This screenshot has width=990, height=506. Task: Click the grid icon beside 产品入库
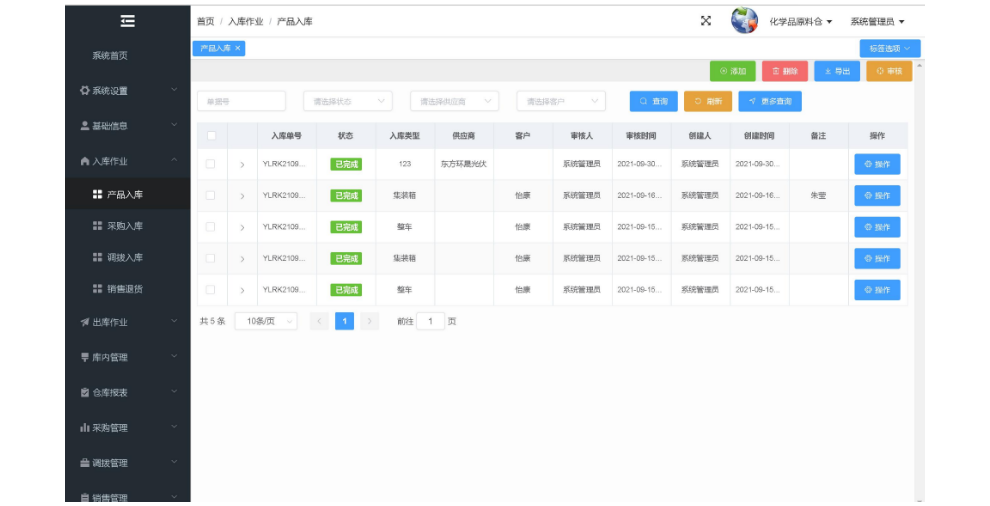97,194
